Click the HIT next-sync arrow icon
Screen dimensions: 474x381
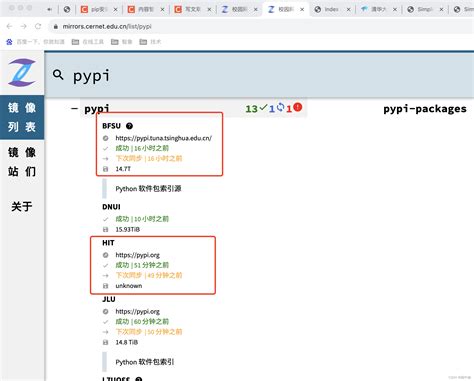pos(106,275)
